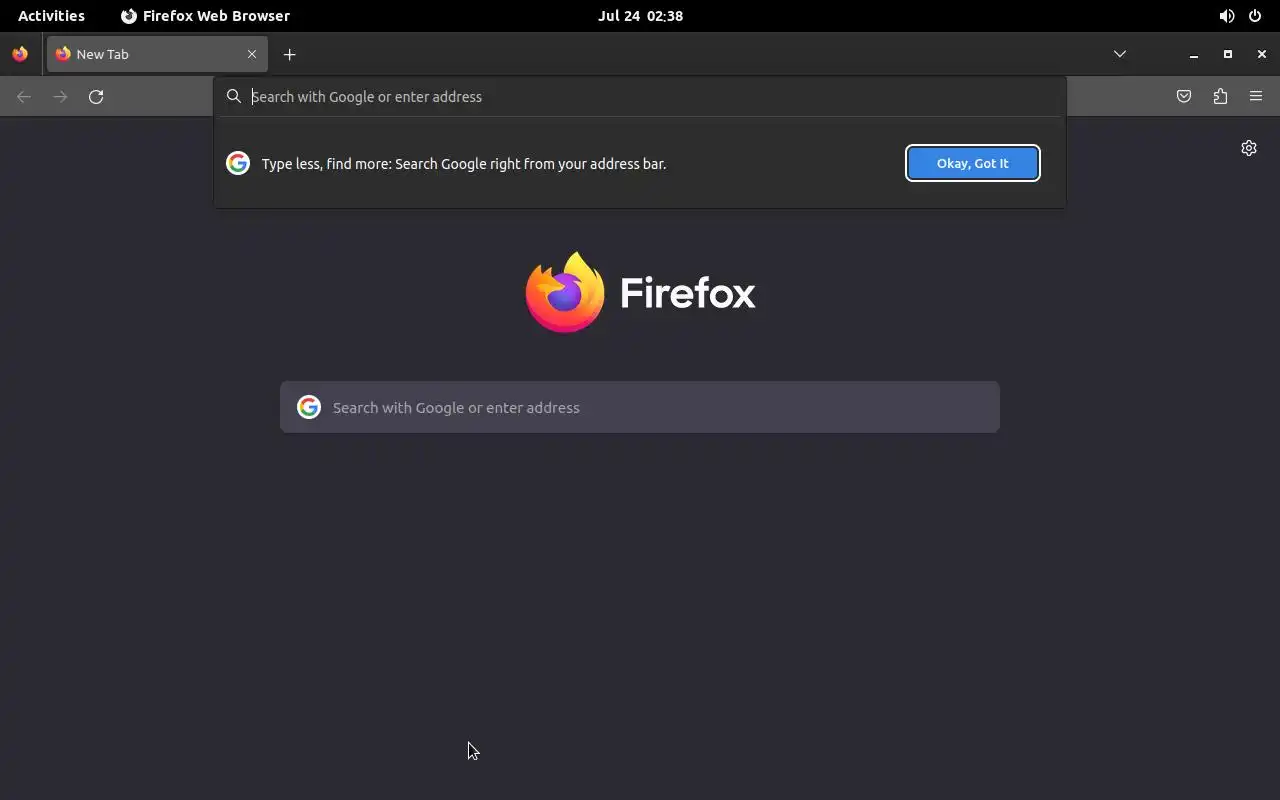Select the New Tab tab
This screenshot has width=1280, height=800.
157,54
